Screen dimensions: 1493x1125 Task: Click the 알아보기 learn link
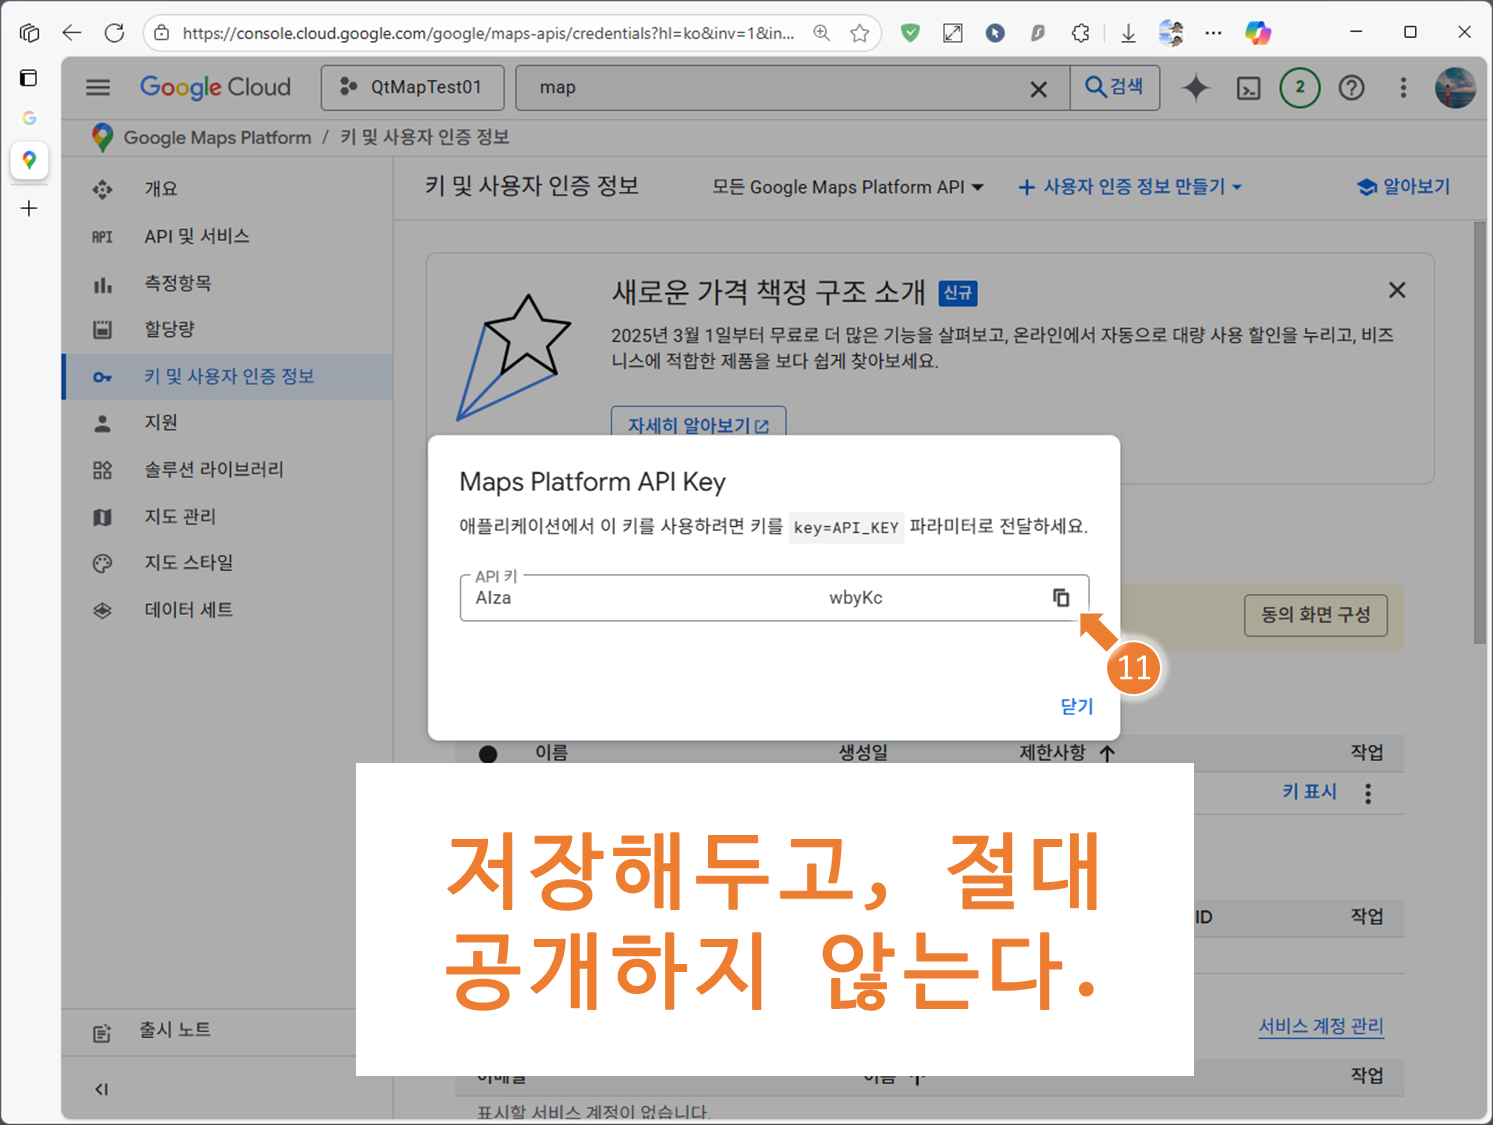pos(1404,187)
